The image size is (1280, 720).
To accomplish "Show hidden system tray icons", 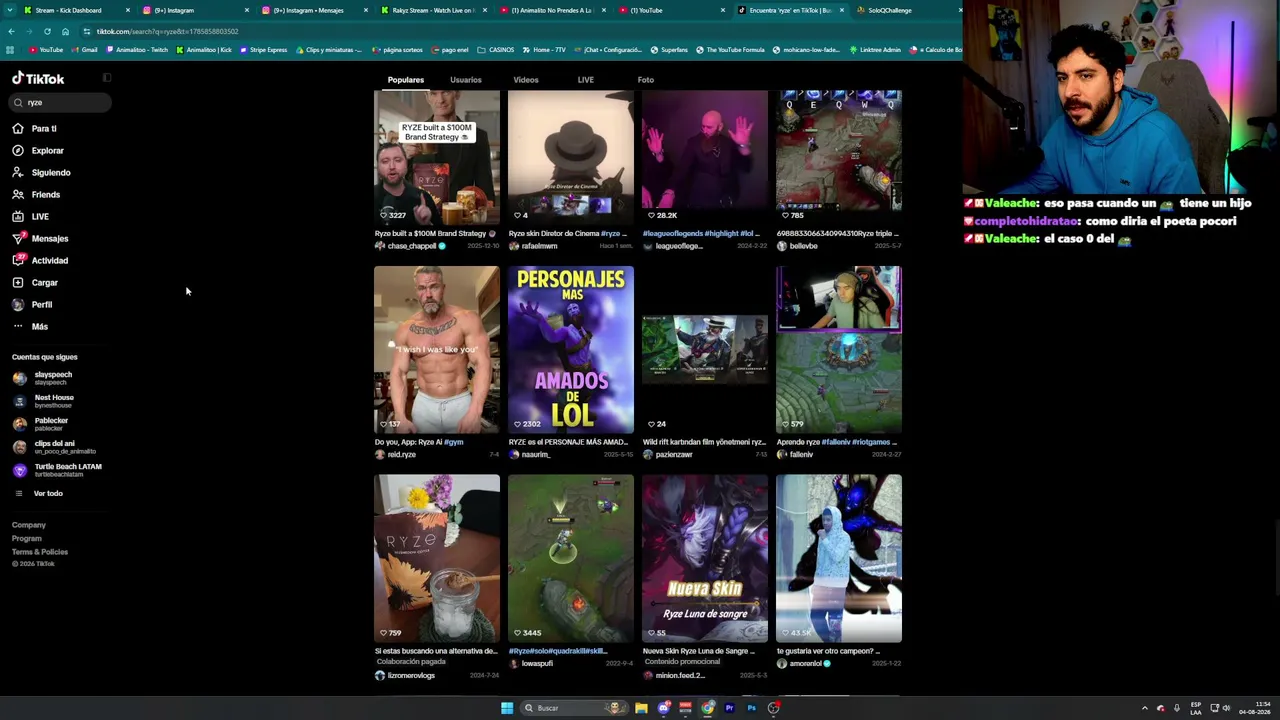I will click(x=1145, y=708).
